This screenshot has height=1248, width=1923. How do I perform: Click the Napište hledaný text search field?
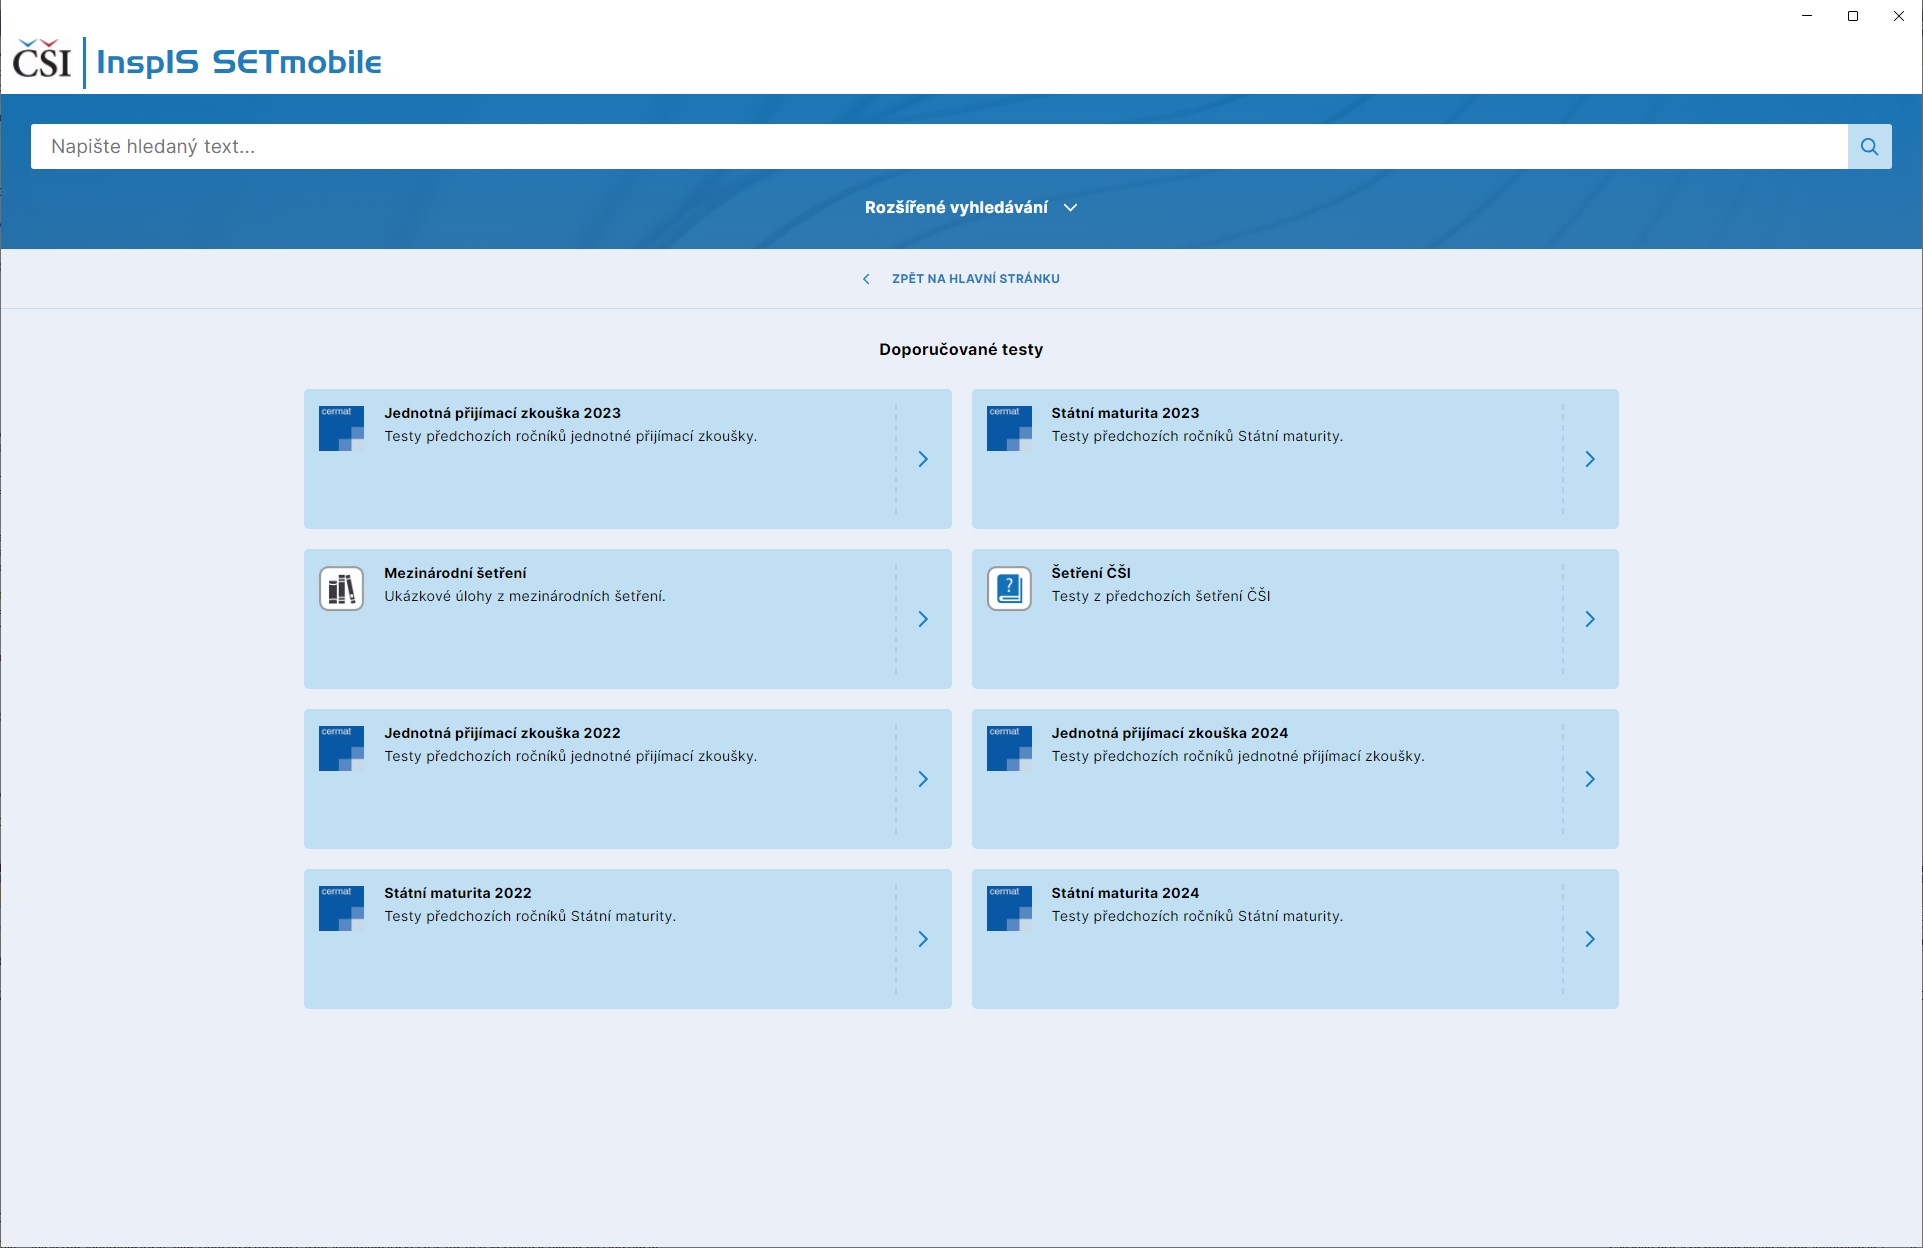(x=938, y=147)
